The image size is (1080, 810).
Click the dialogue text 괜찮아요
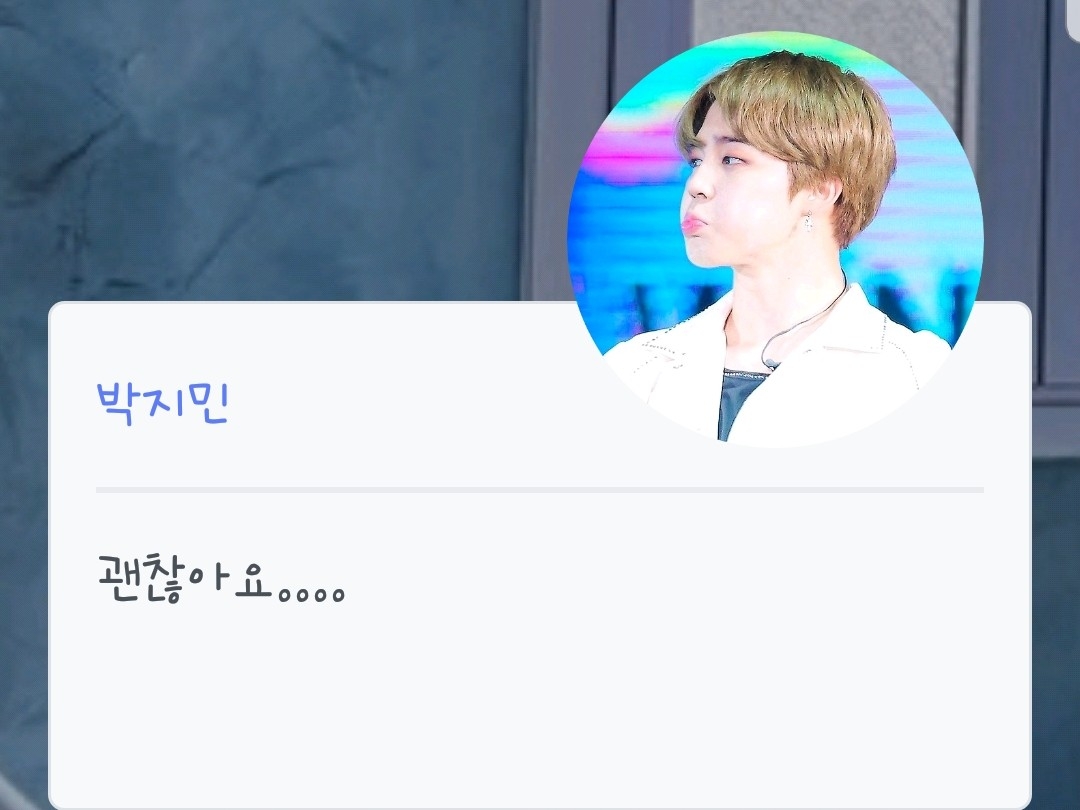point(185,580)
